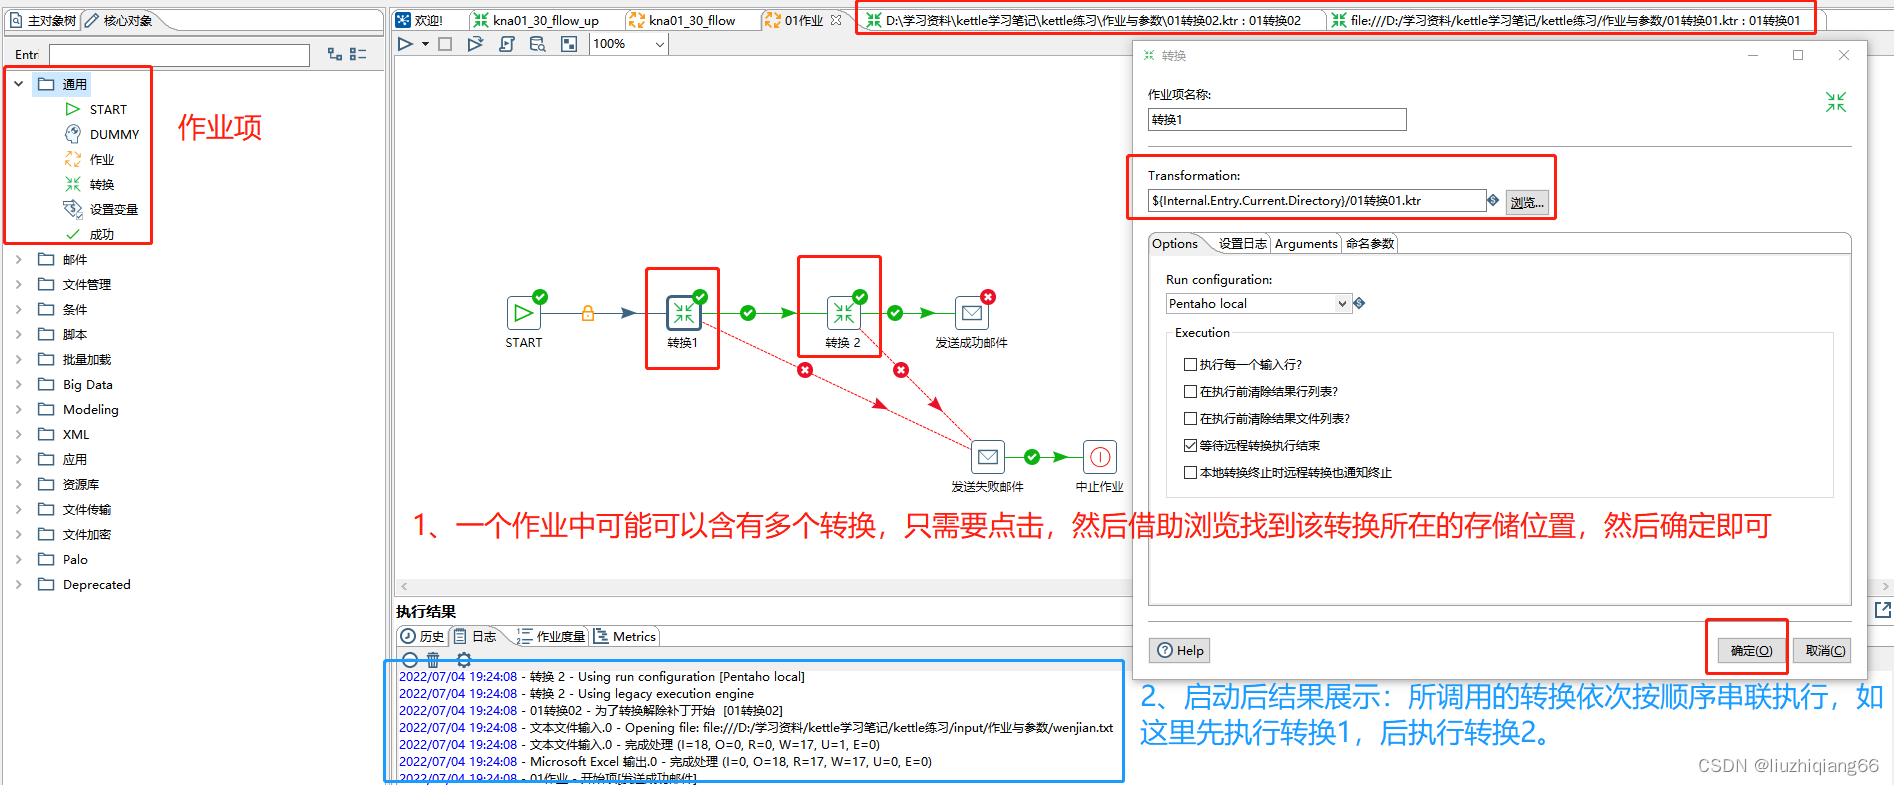Viewport: 1894px width, 785px height.
Task: Run the job with the play icon
Action: click(405, 44)
